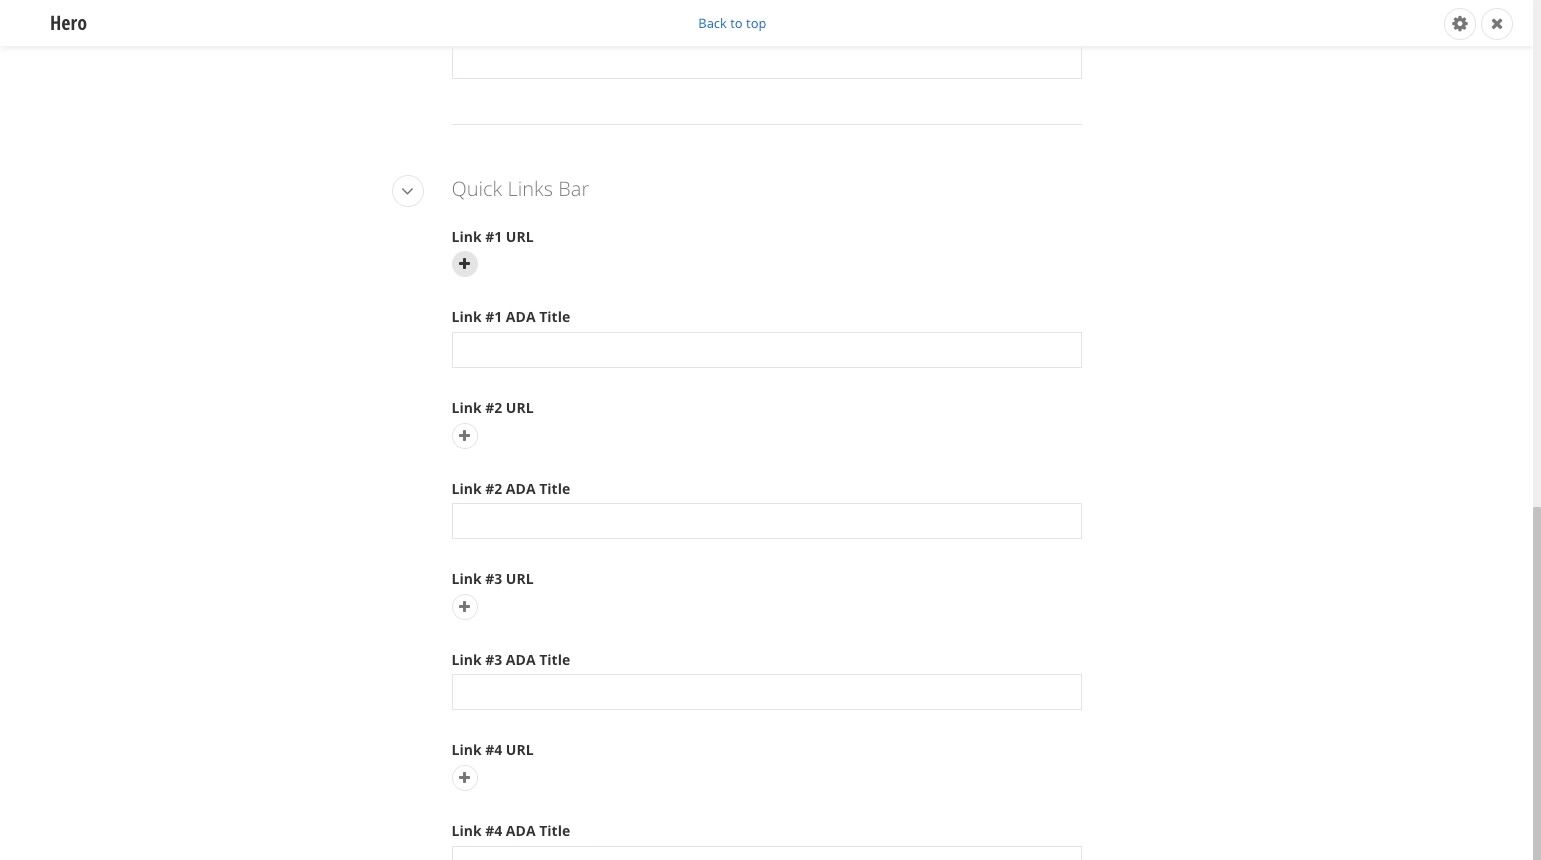
Task: Add a URL for Link #2
Action: pyautogui.click(x=464, y=436)
